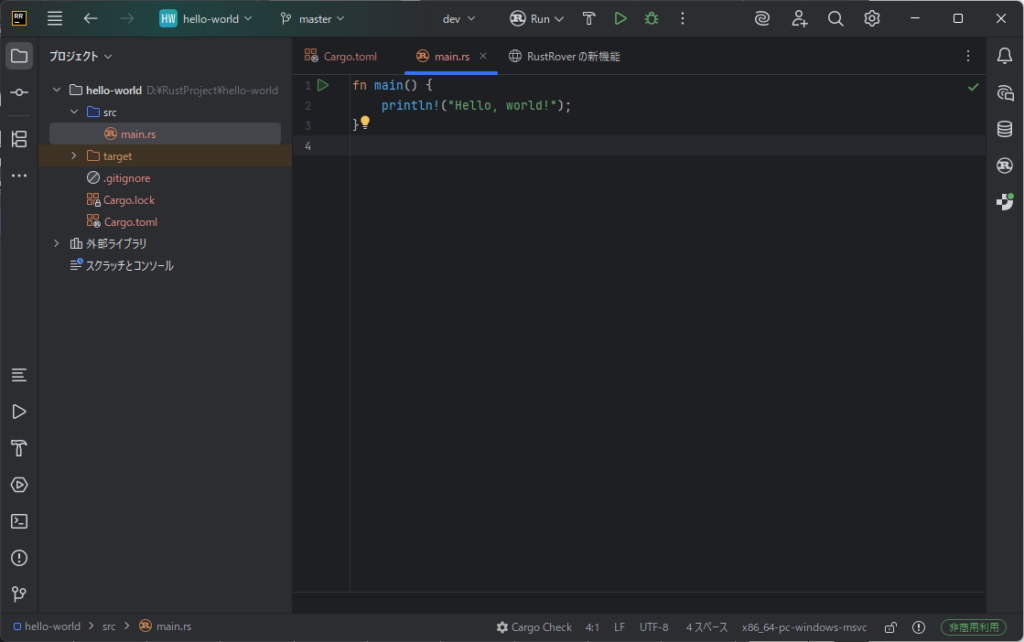Open the Problems tool window
Screen dimensions: 1024x642
pyautogui.click(x=19, y=558)
